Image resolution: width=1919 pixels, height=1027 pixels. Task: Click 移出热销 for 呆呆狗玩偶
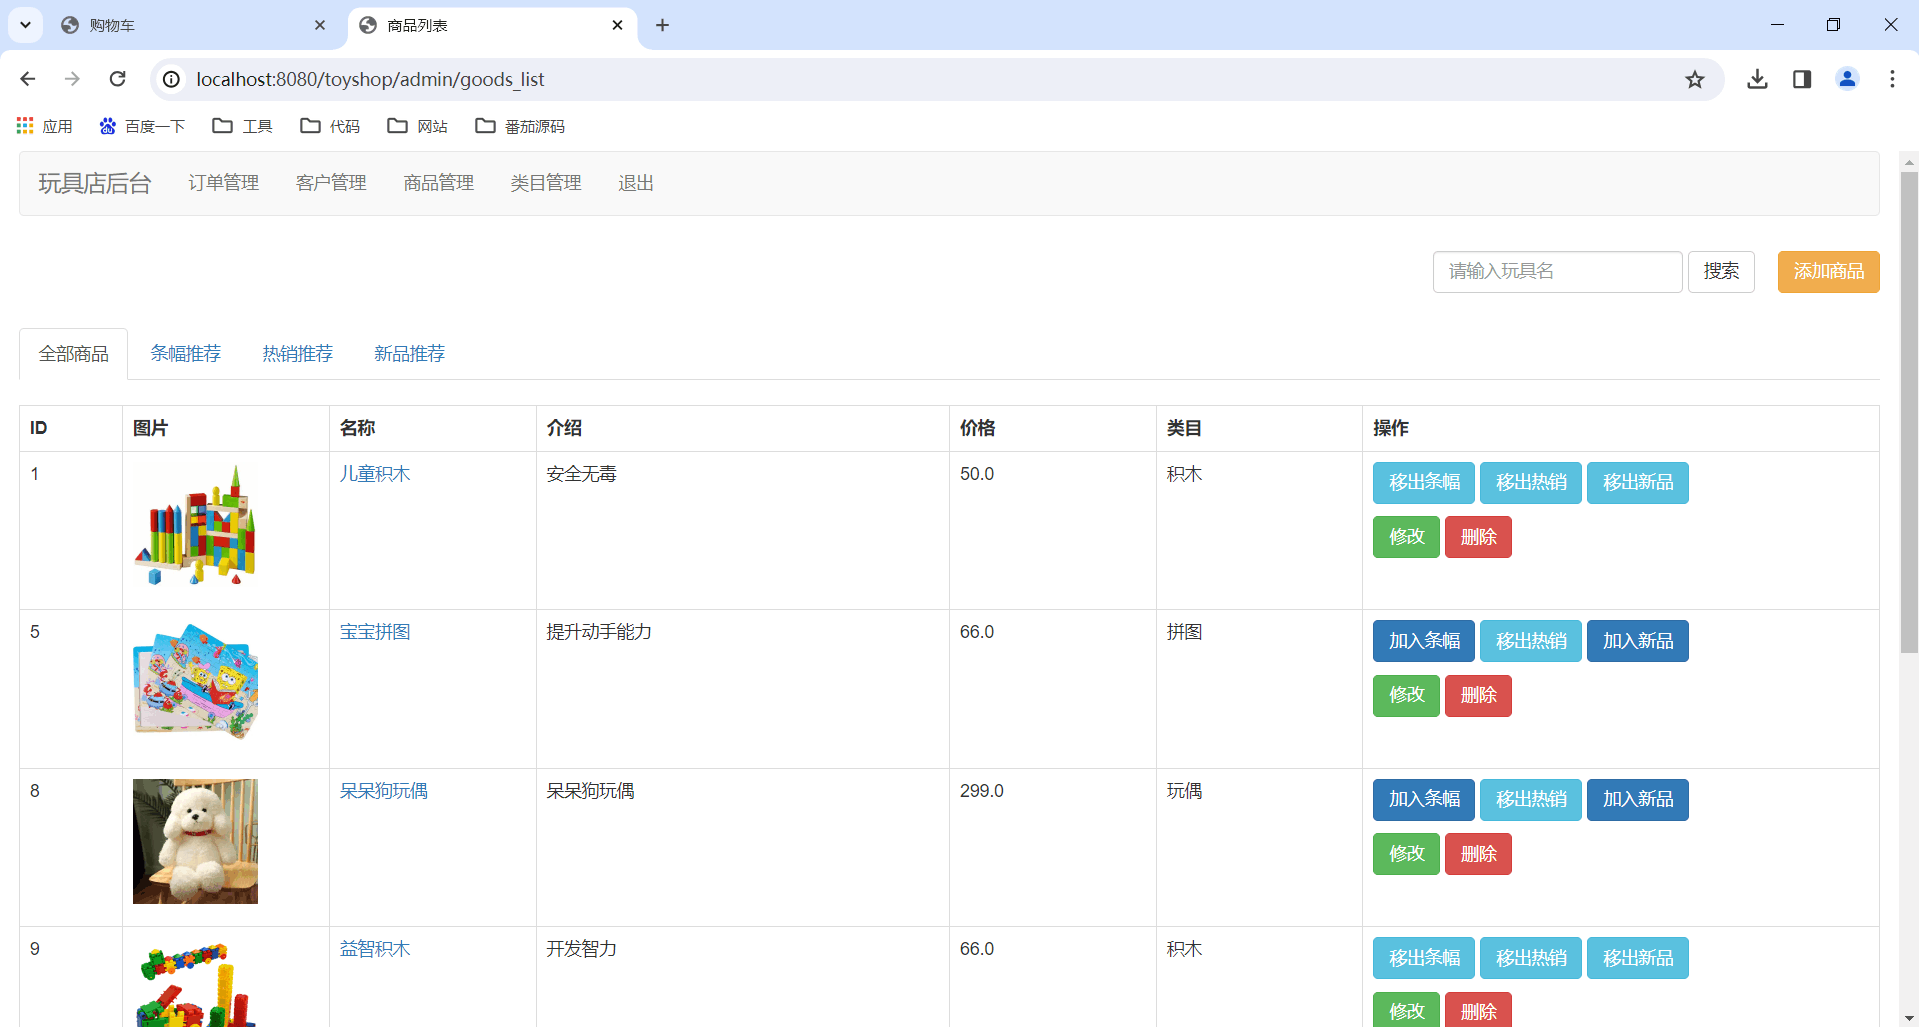1531,800
